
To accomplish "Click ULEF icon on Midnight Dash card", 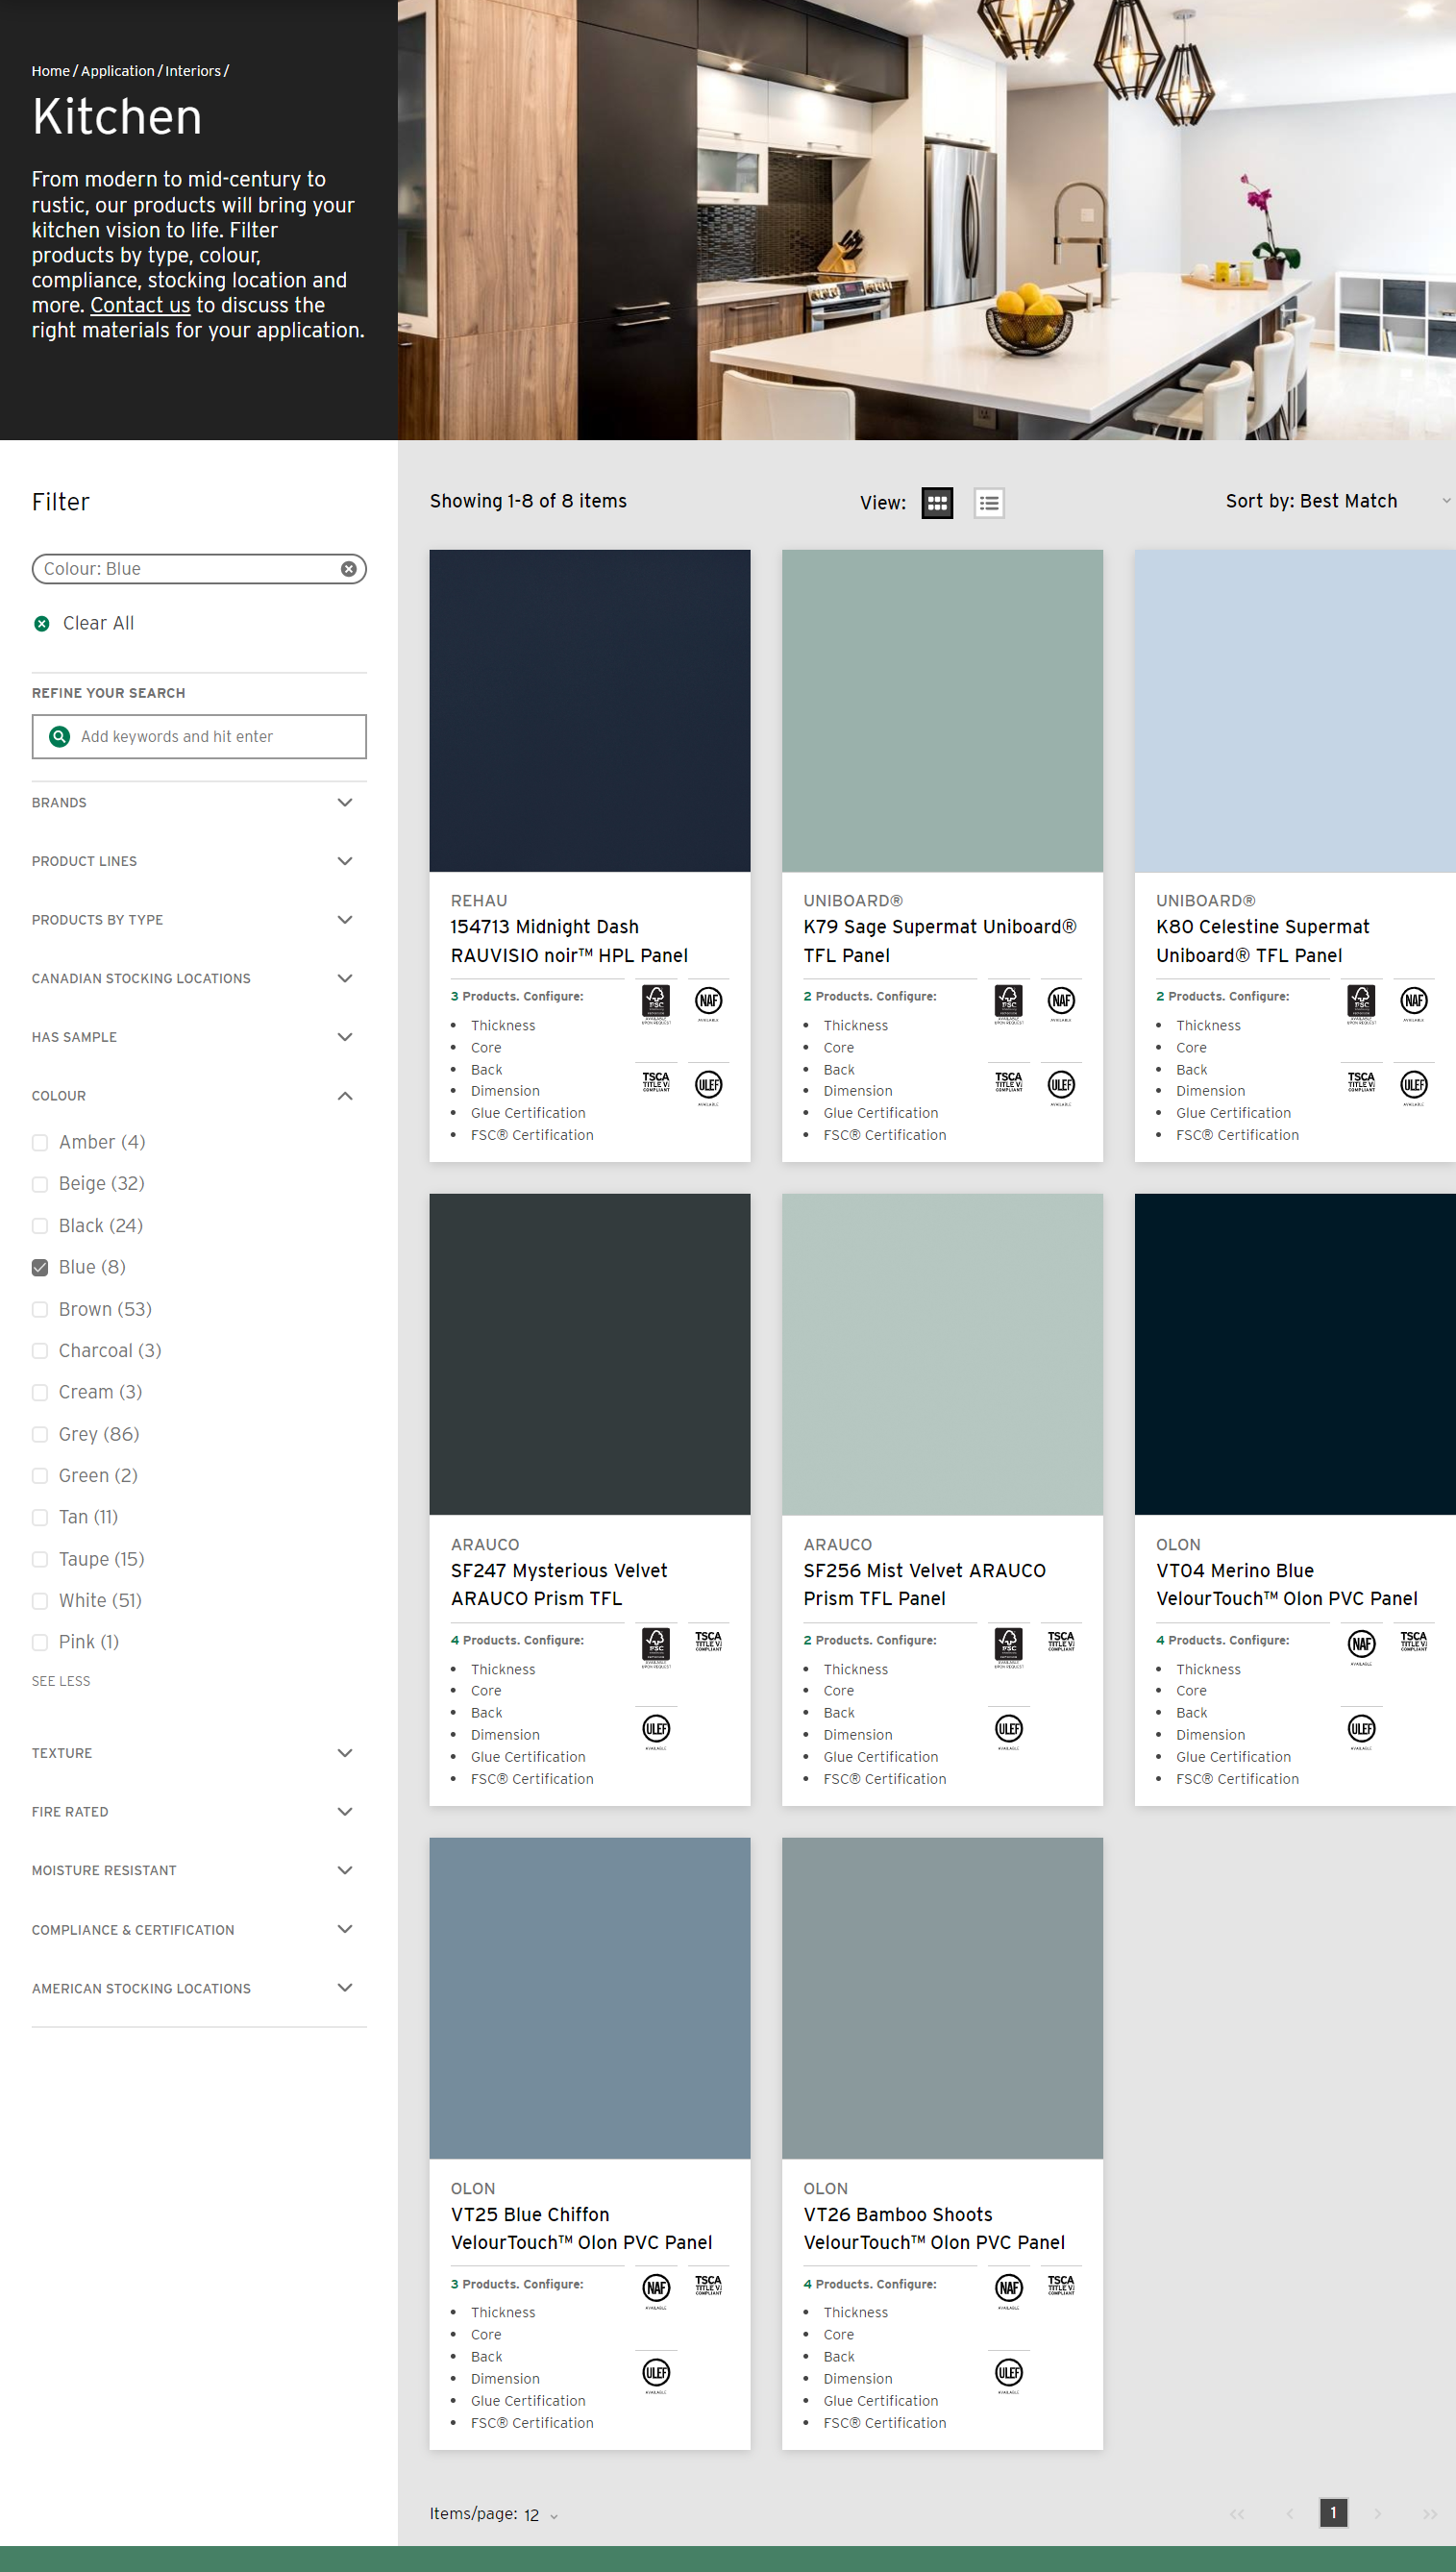I will 708,1087.
